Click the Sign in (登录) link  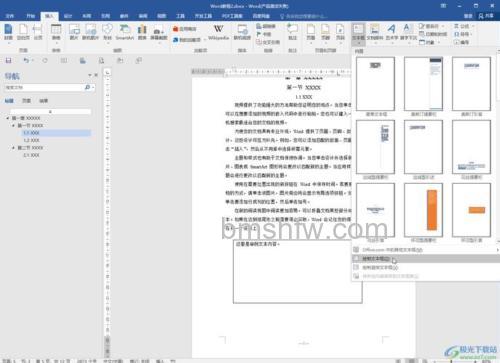click(x=468, y=16)
